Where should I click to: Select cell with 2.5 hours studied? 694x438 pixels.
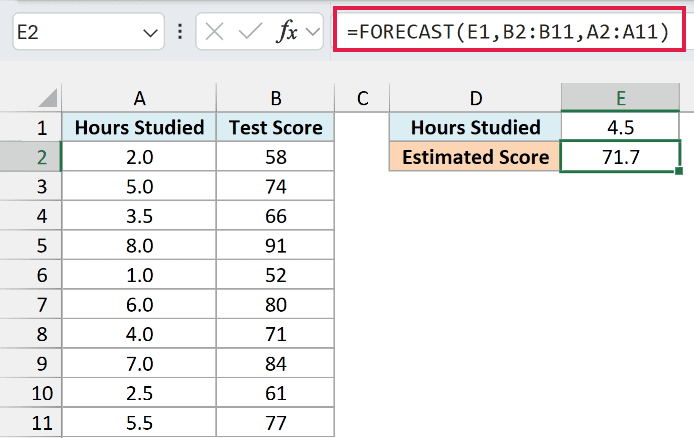(x=139, y=393)
